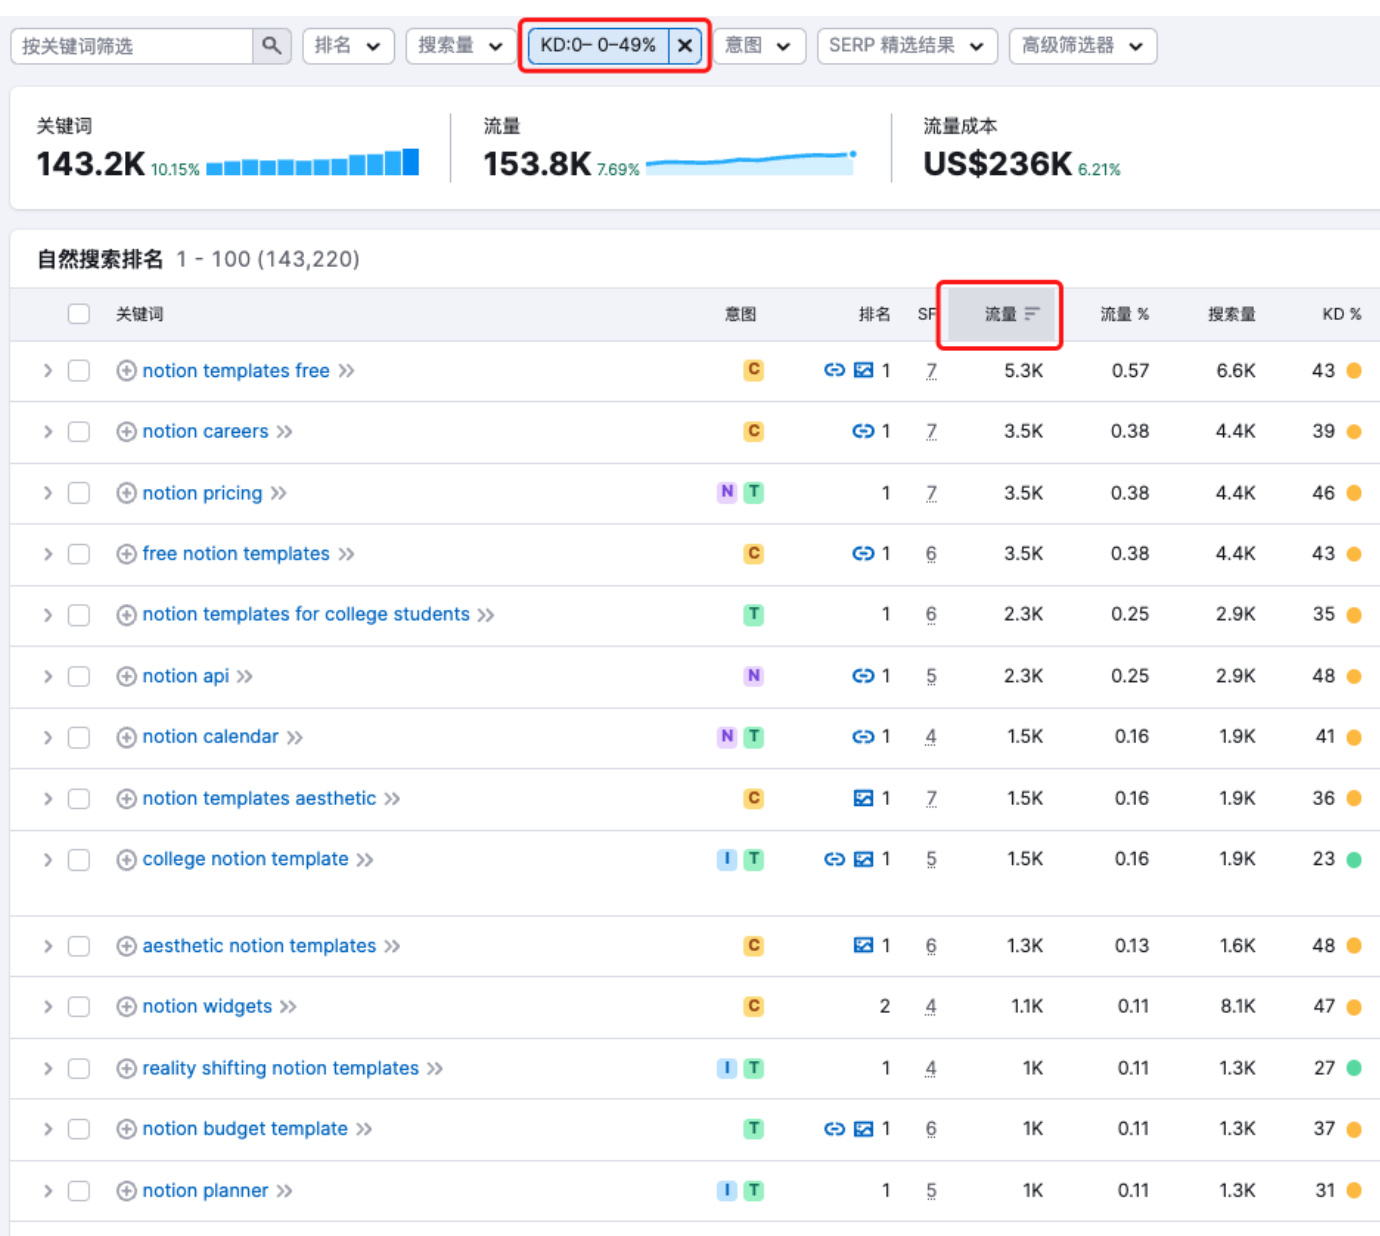Click the link SERP icon in notion careers row
The height and width of the screenshot is (1236, 1380).
tap(862, 431)
